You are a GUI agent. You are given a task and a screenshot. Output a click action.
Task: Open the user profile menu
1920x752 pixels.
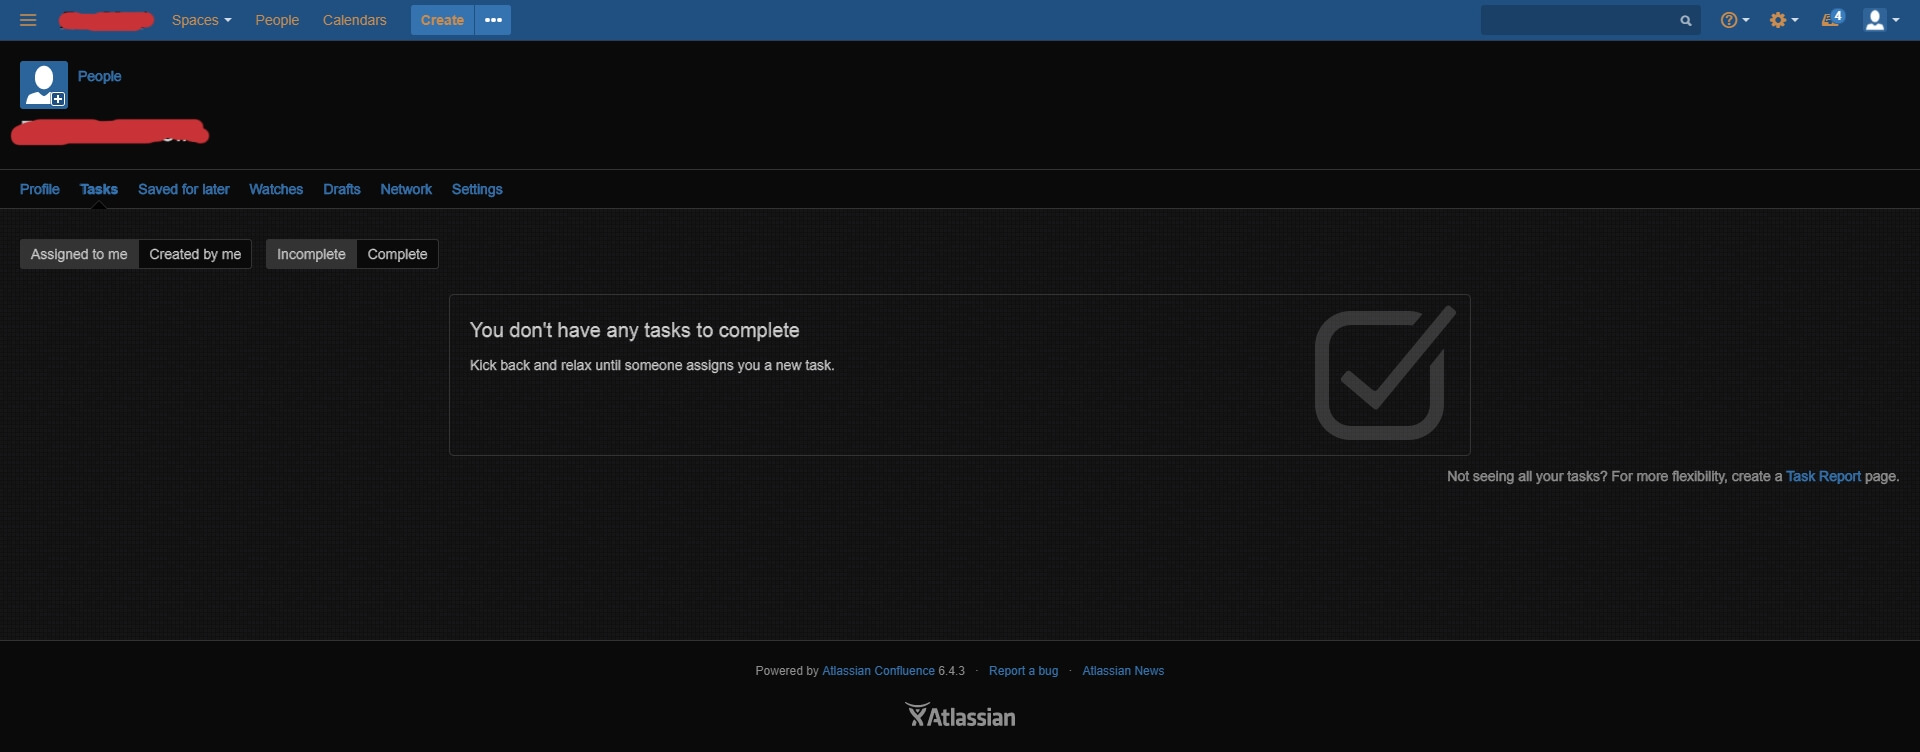[x=1882, y=20]
